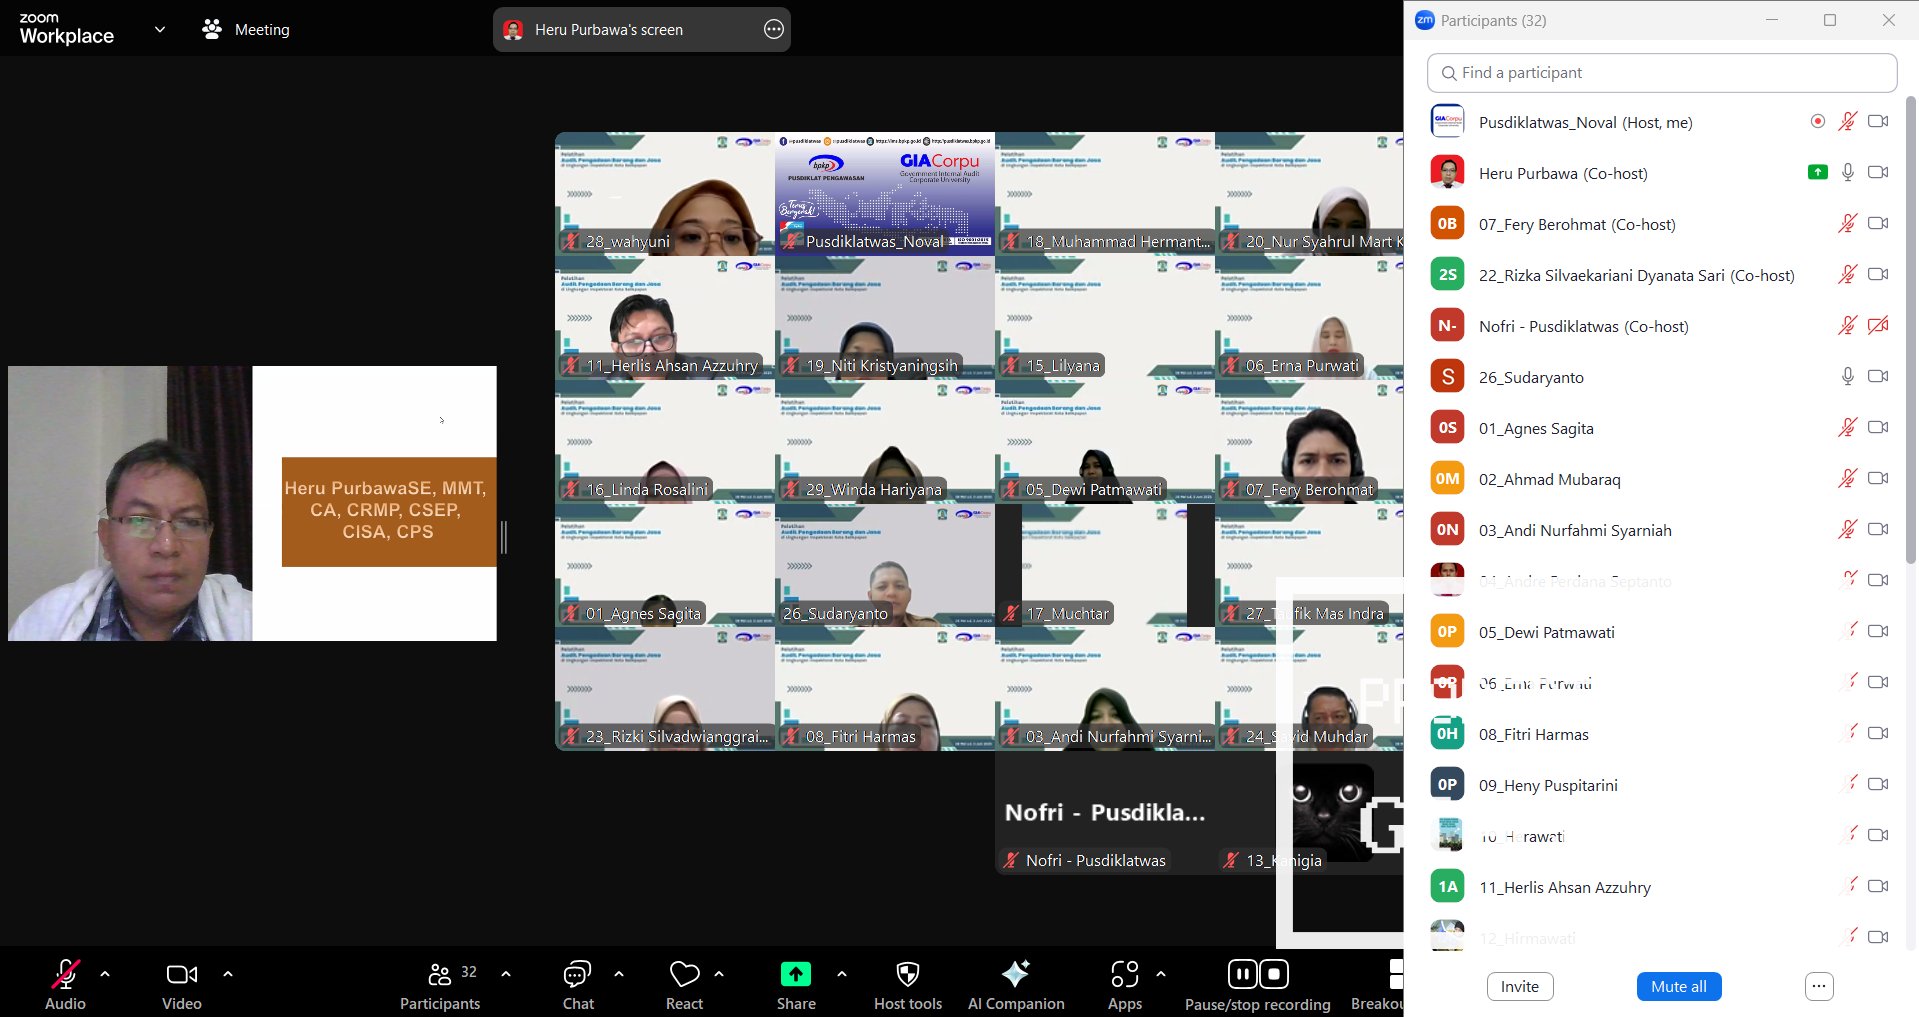Click the React heart icon
The image size is (1919, 1017).
(x=684, y=975)
